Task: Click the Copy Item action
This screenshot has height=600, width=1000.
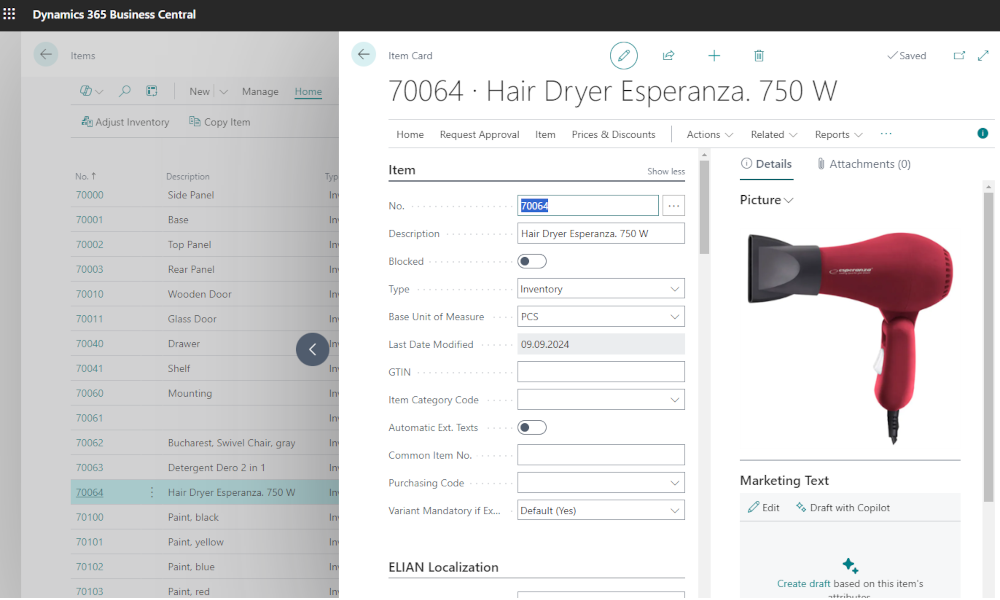Action: (219, 122)
